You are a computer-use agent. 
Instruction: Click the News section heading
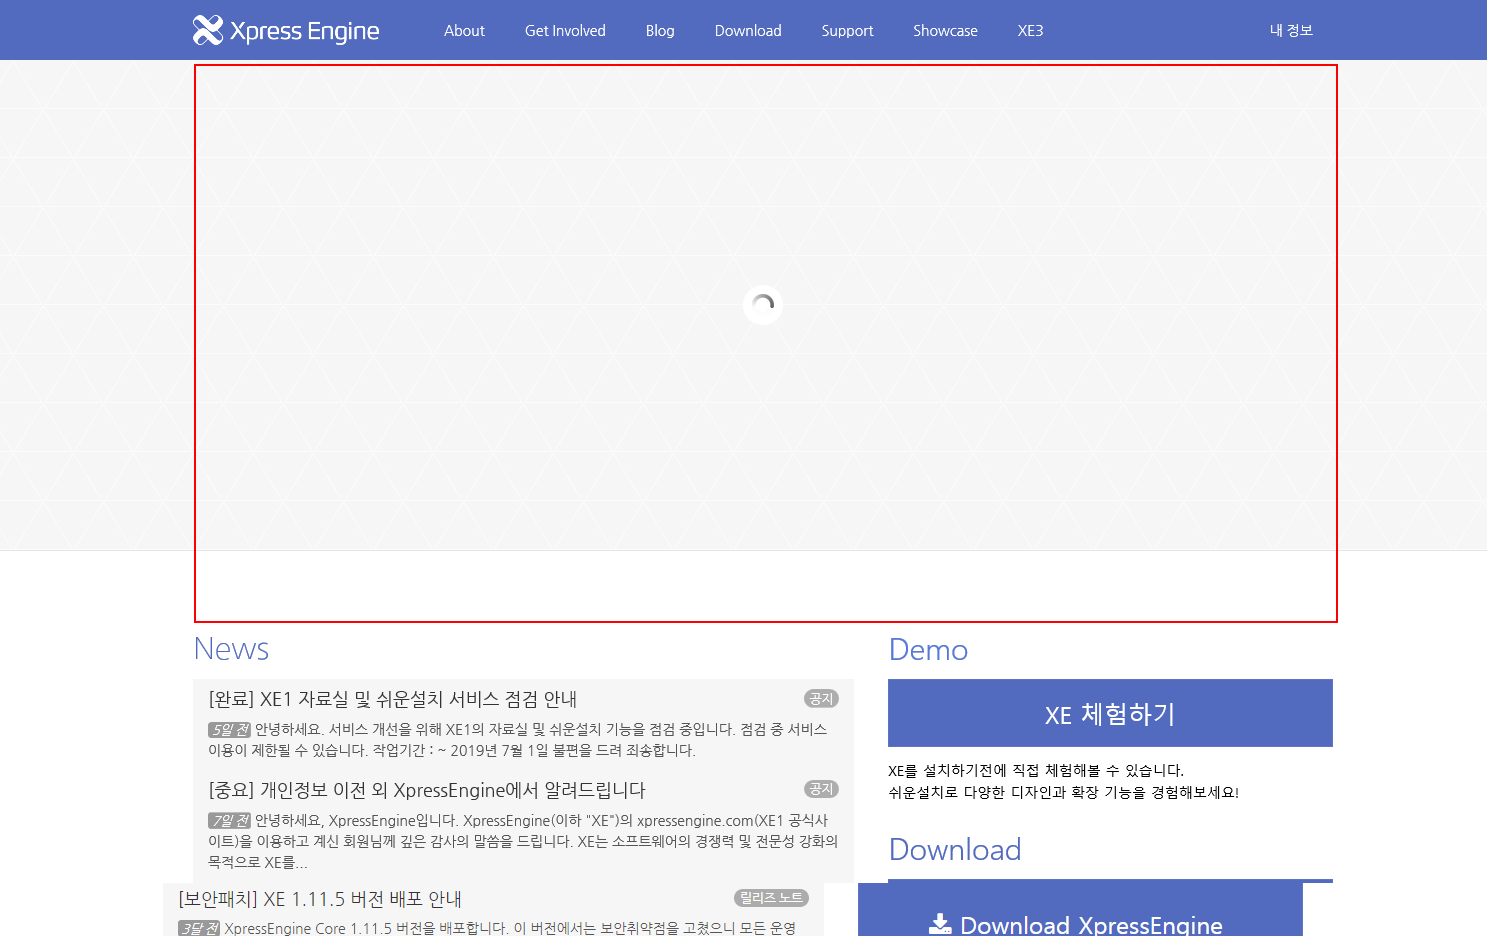(x=230, y=649)
